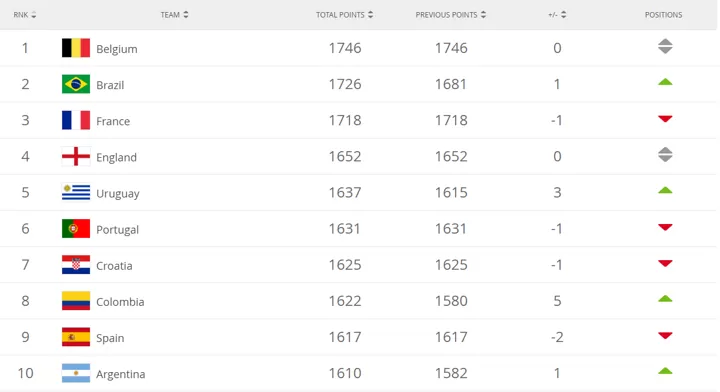Sort by Previous Points sort arrows
This screenshot has width=720, height=392.
[x=483, y=15]
